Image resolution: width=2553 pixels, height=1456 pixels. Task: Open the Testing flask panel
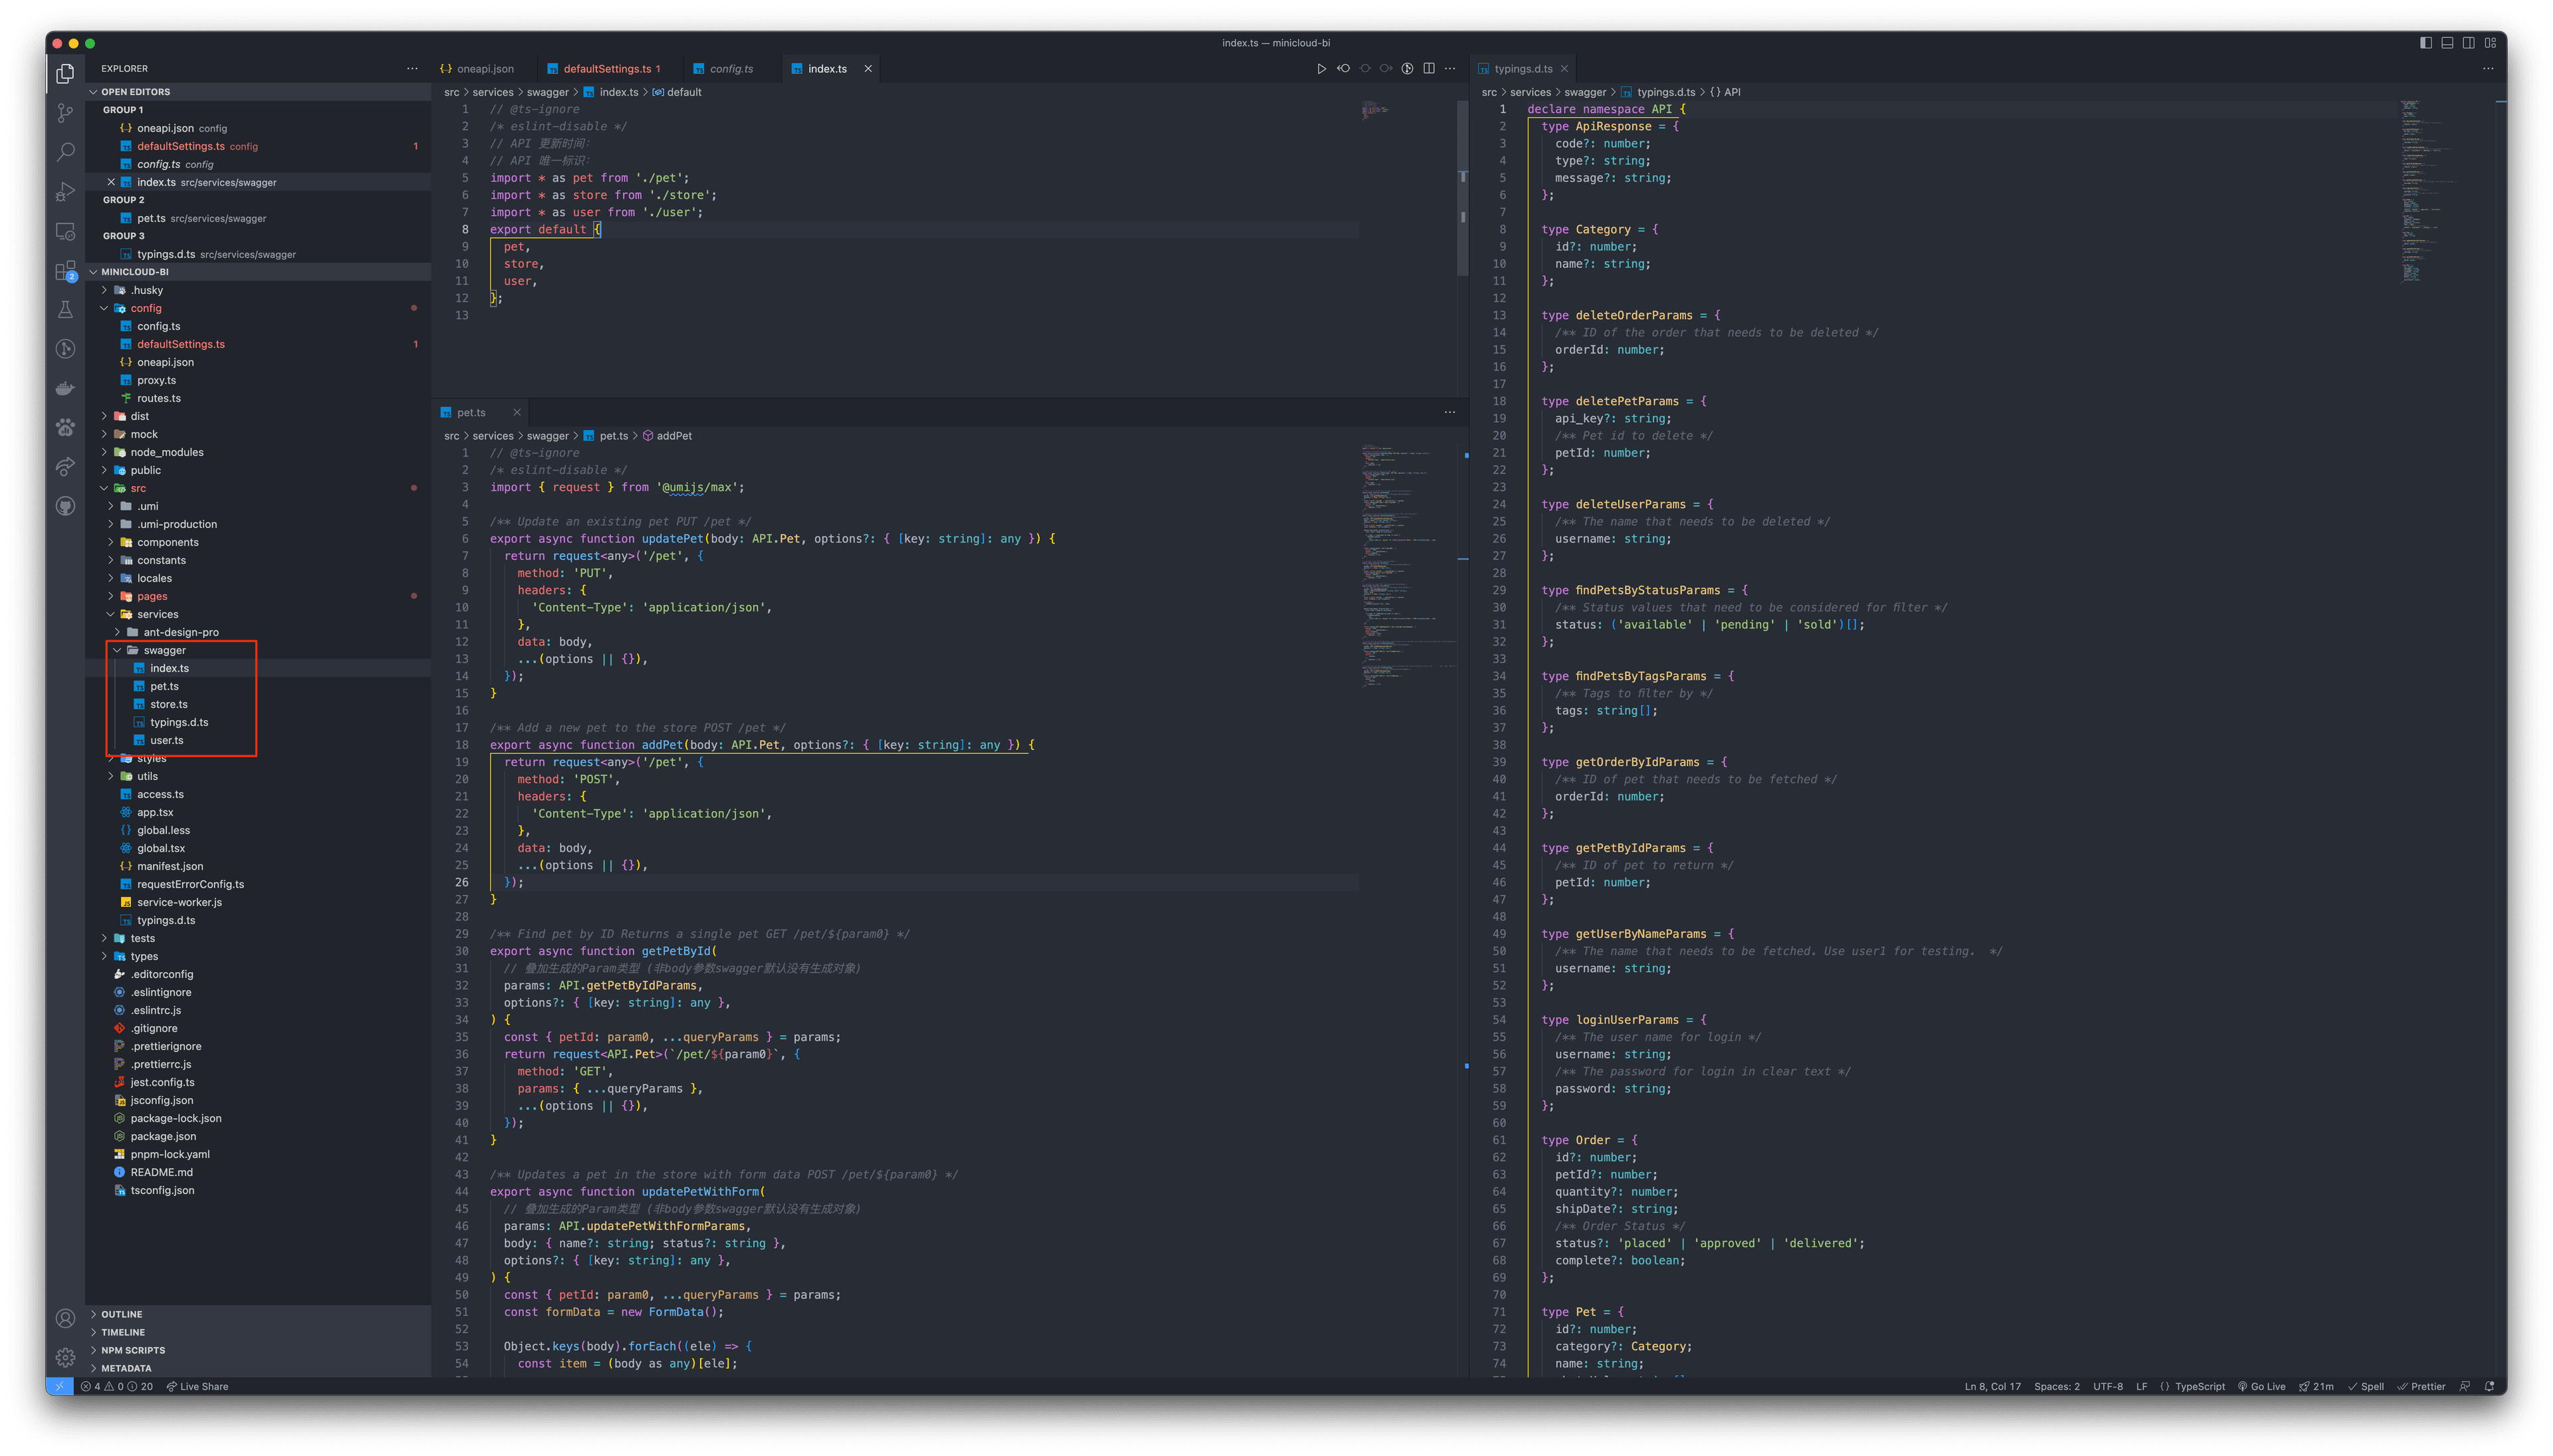(x=65, y=308)
